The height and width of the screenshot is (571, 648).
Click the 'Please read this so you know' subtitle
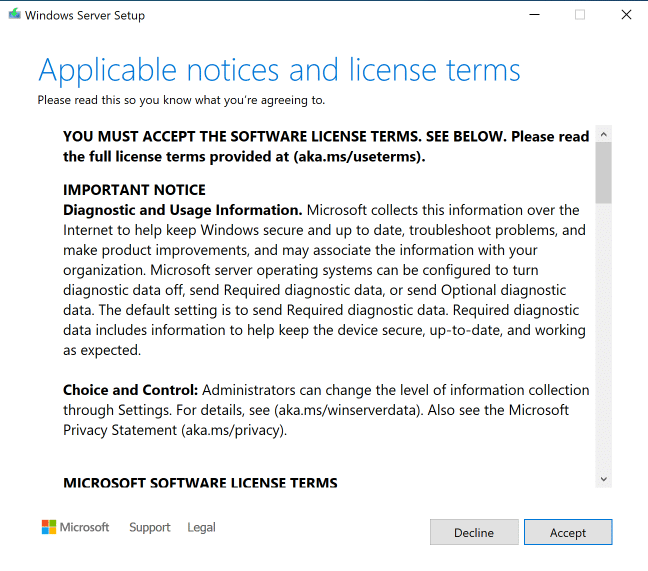(181, 100)
